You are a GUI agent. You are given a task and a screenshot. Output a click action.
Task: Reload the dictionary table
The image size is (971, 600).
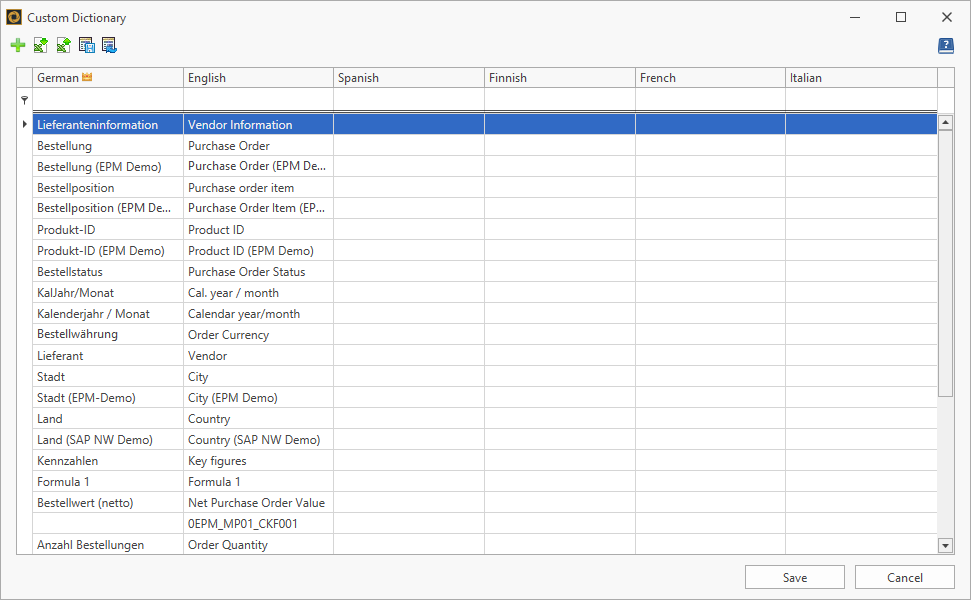click(108, 45)
